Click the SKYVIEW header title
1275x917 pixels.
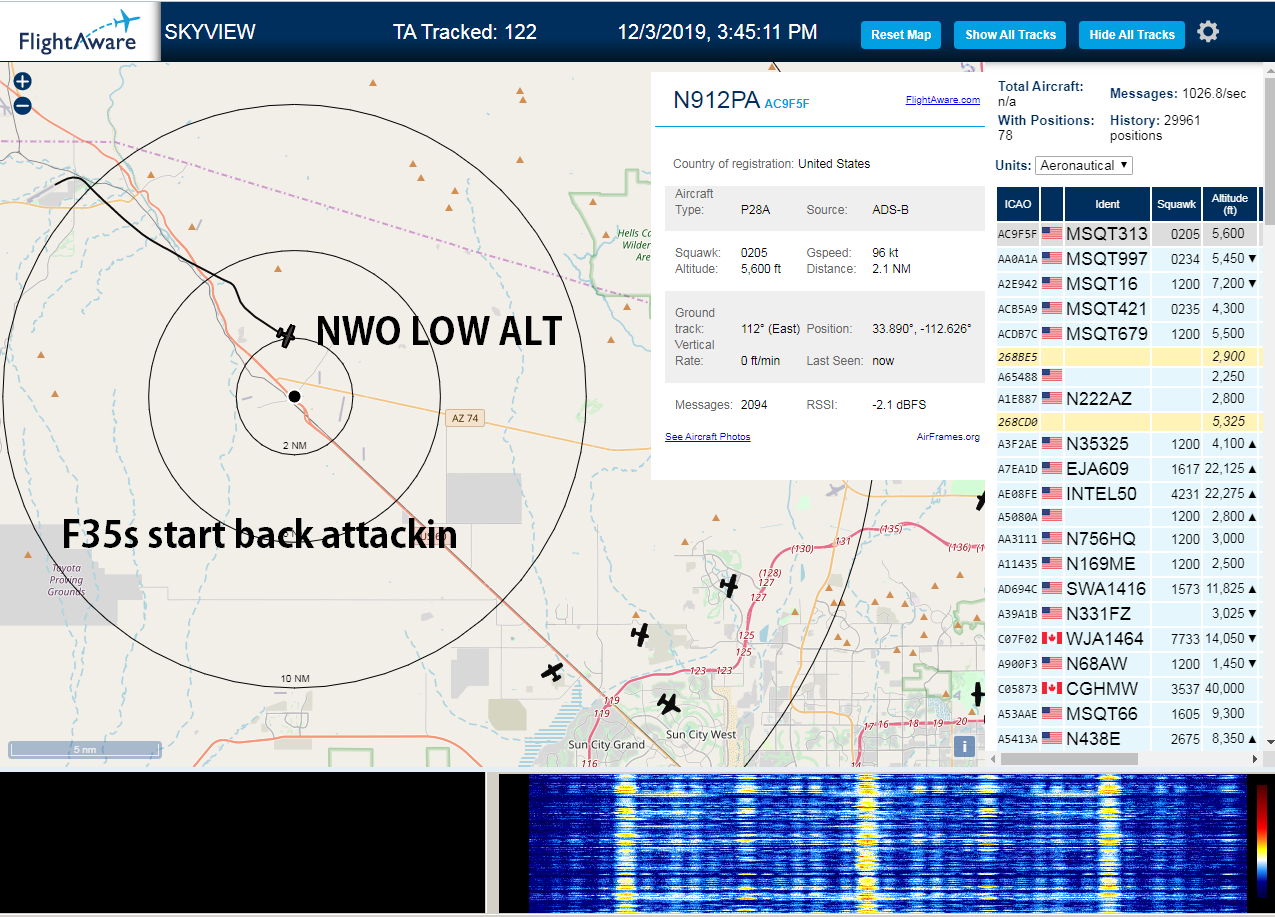[x=210, y=32]
